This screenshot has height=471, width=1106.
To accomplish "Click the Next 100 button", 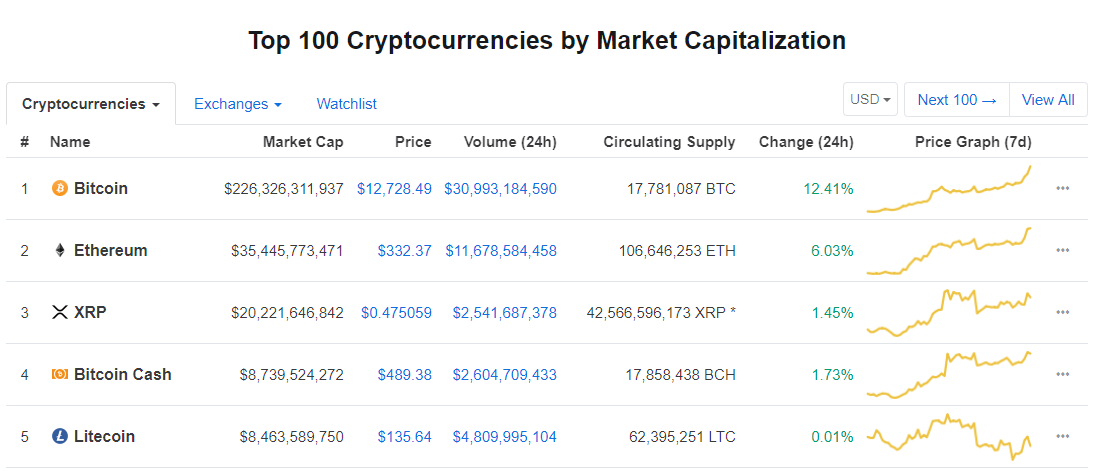I will pyautogui.click(x=956, y=100).
